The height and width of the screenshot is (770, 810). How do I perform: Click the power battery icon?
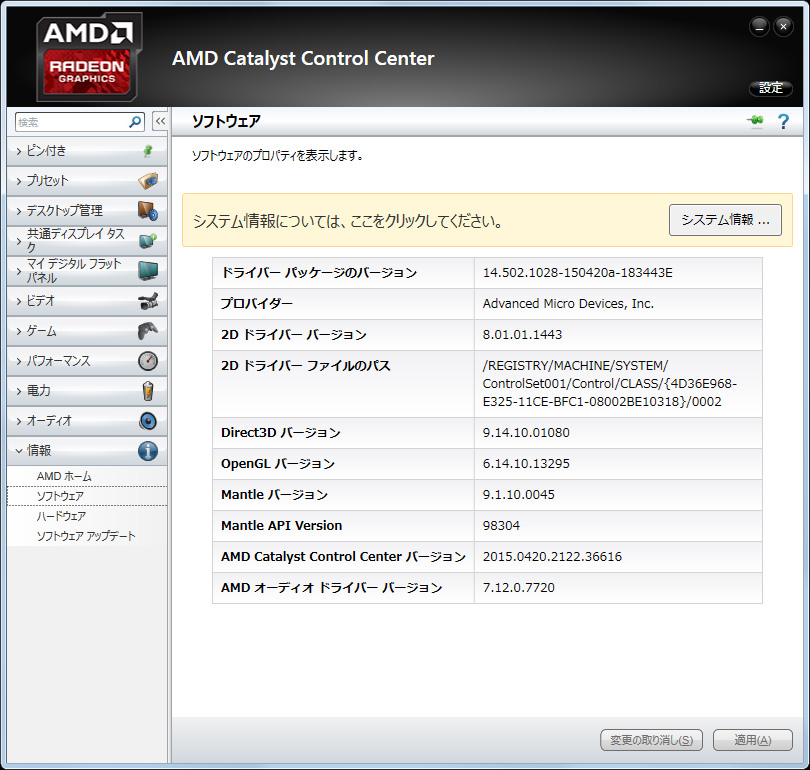(x=148, y=391)
